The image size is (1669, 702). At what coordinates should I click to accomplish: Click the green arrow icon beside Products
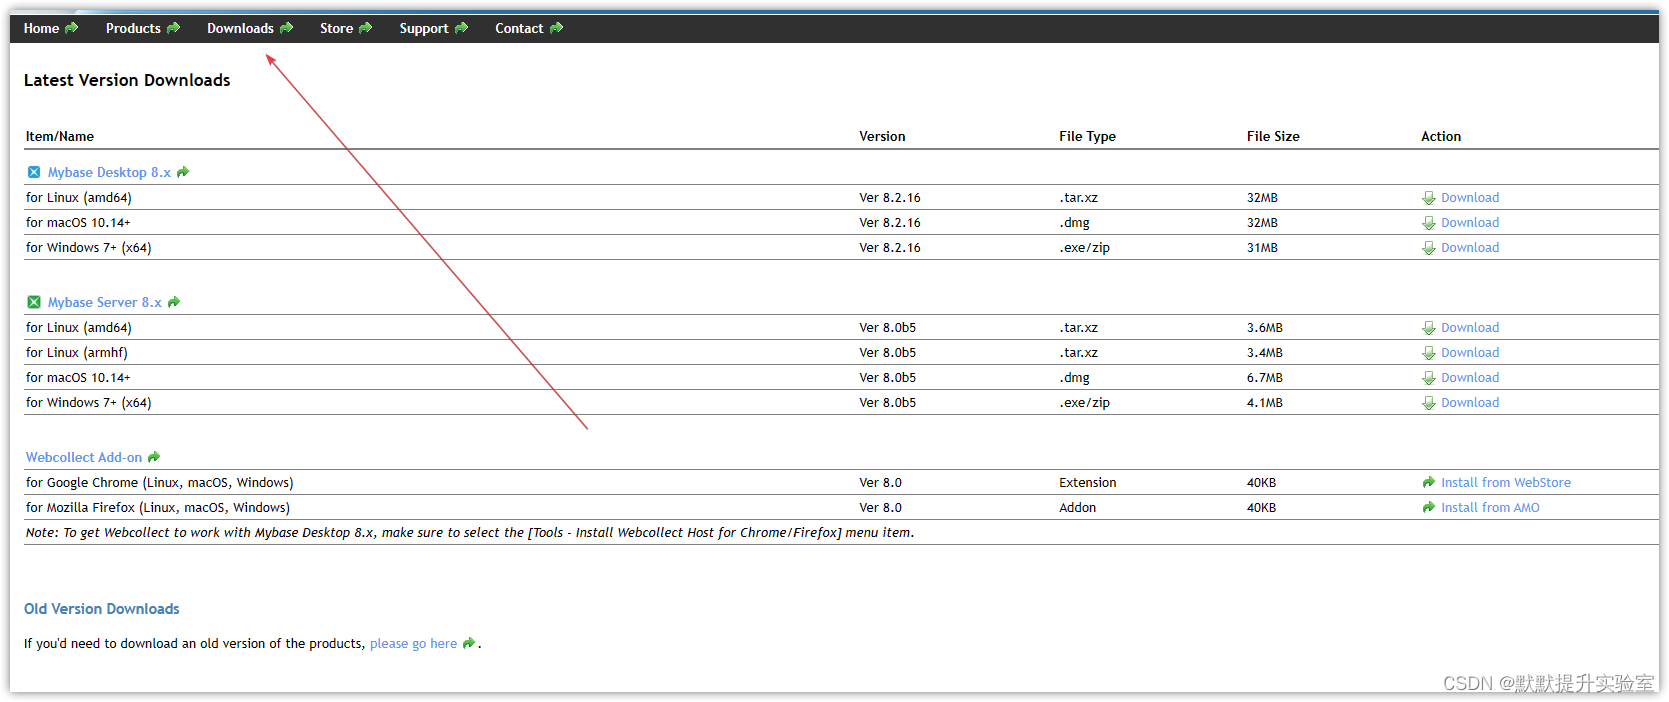point(173,28)
